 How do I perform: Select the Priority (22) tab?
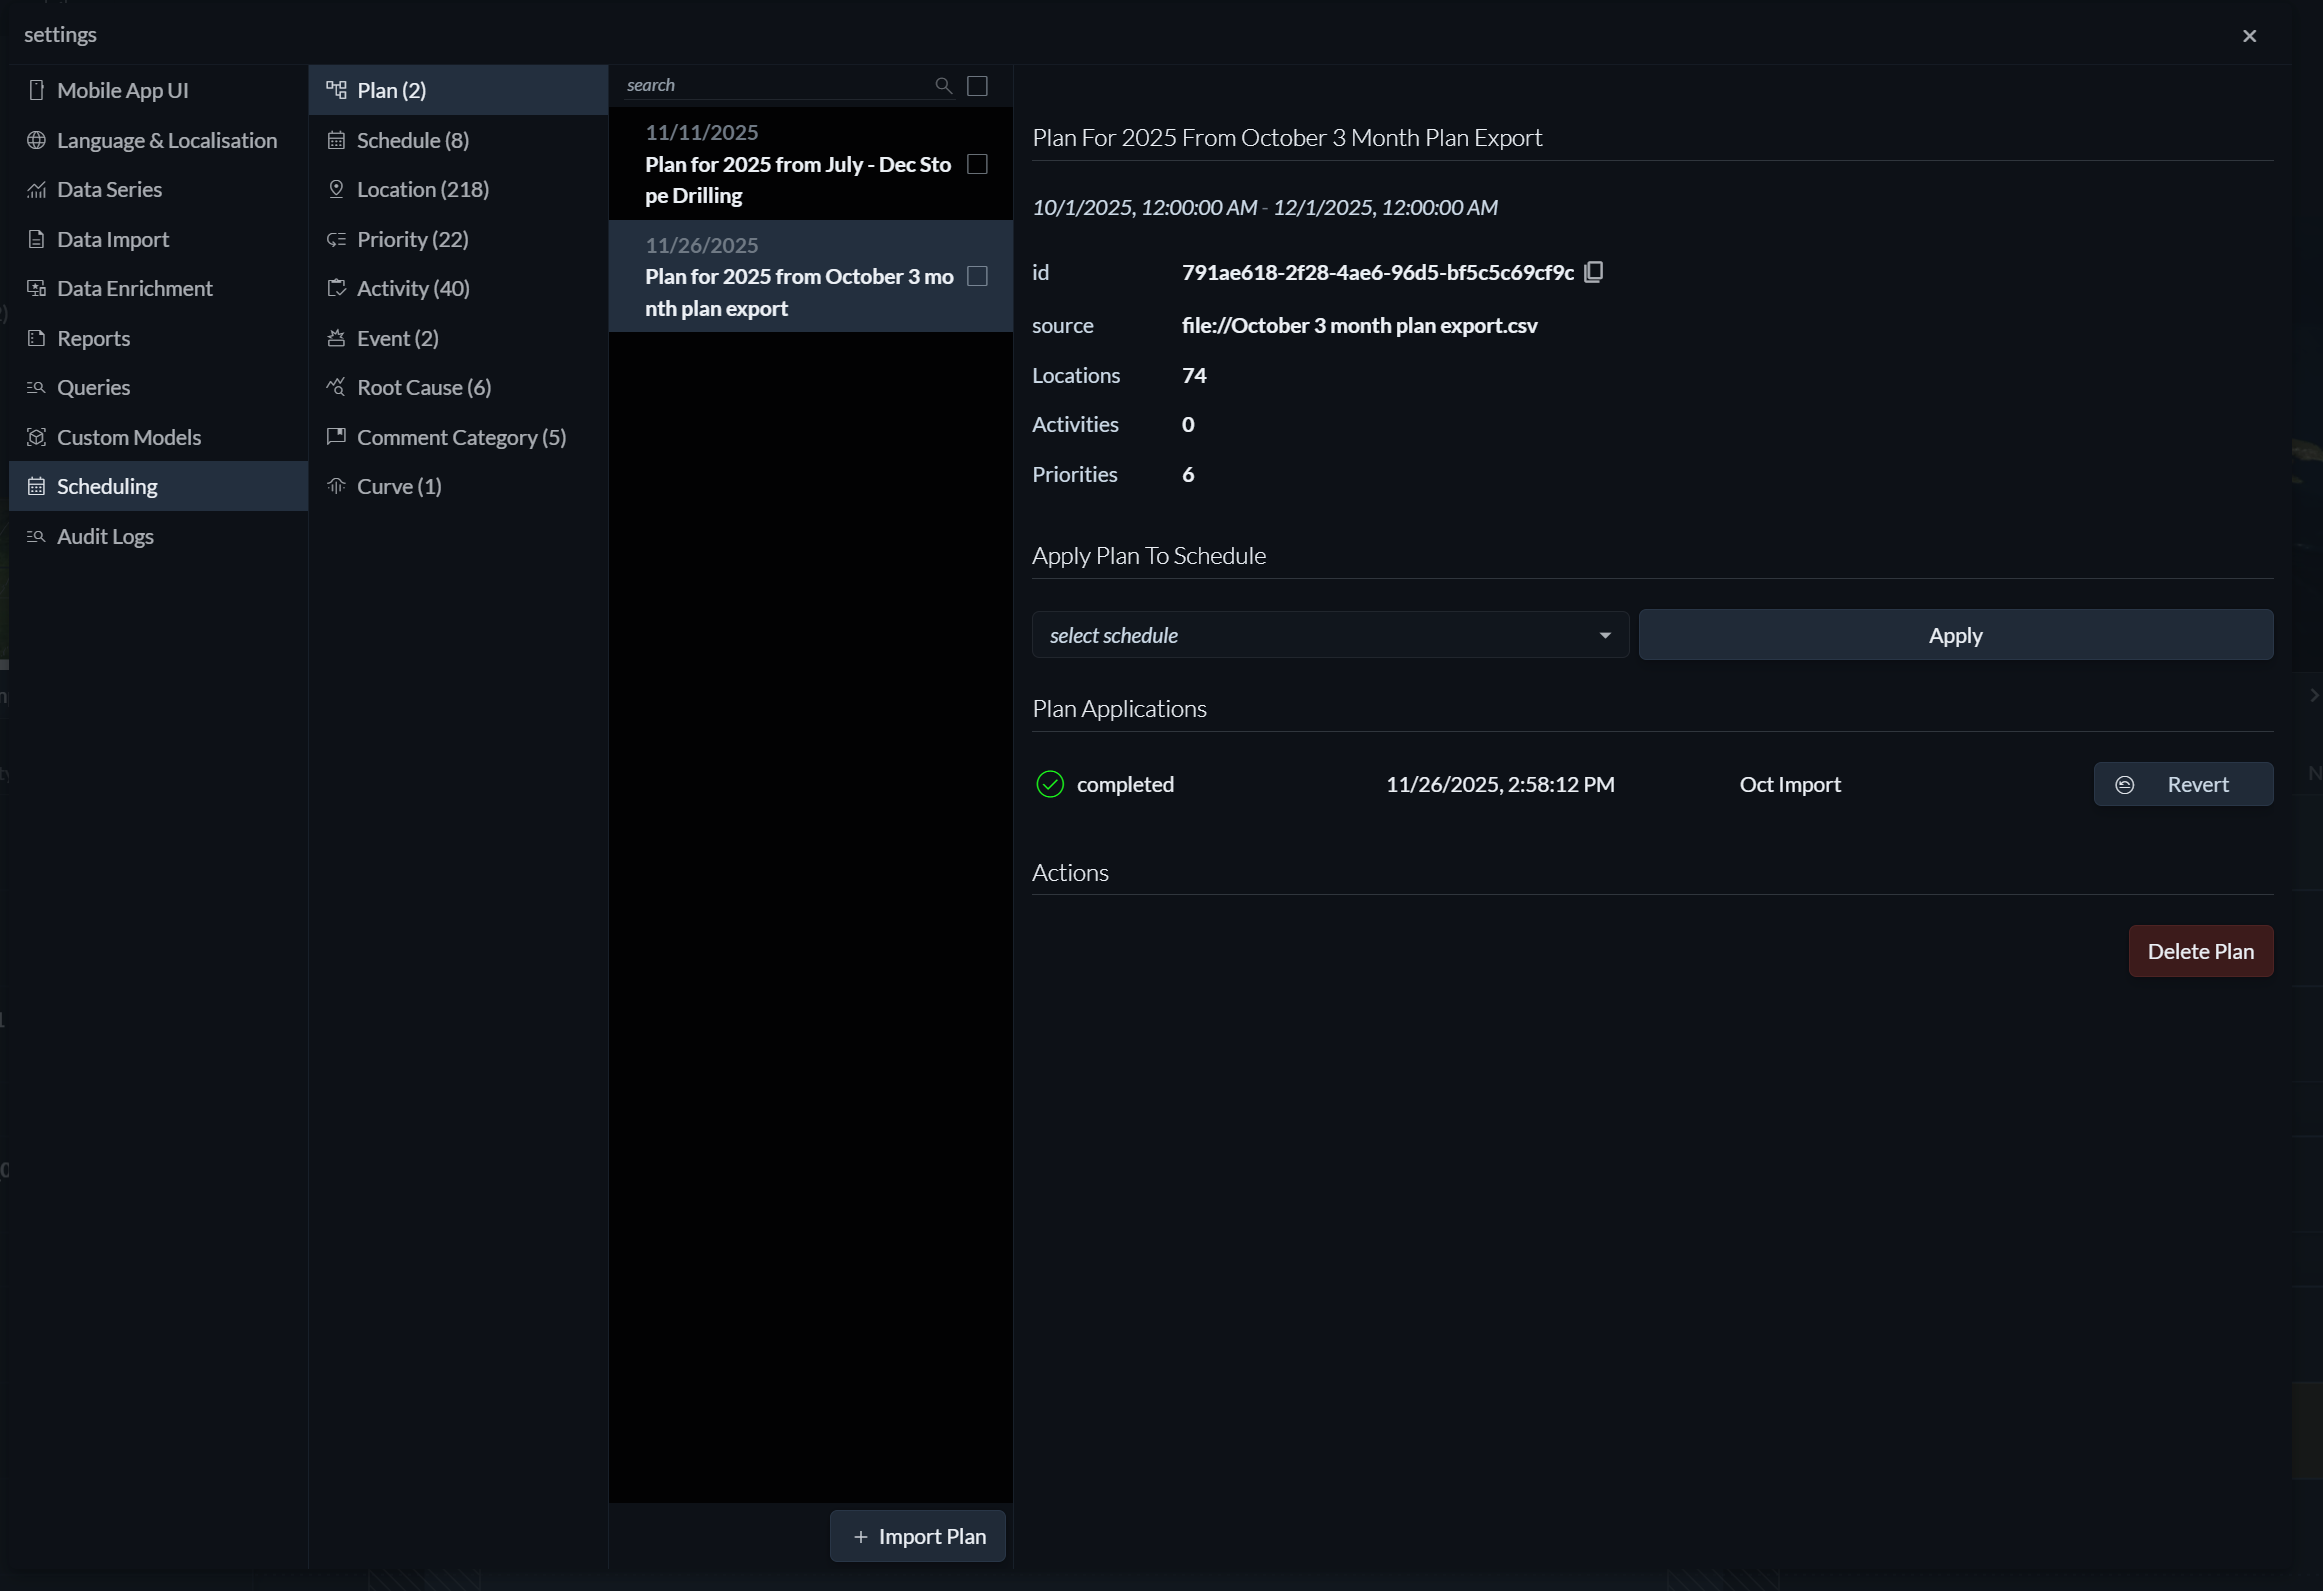[x=458, y=239]
